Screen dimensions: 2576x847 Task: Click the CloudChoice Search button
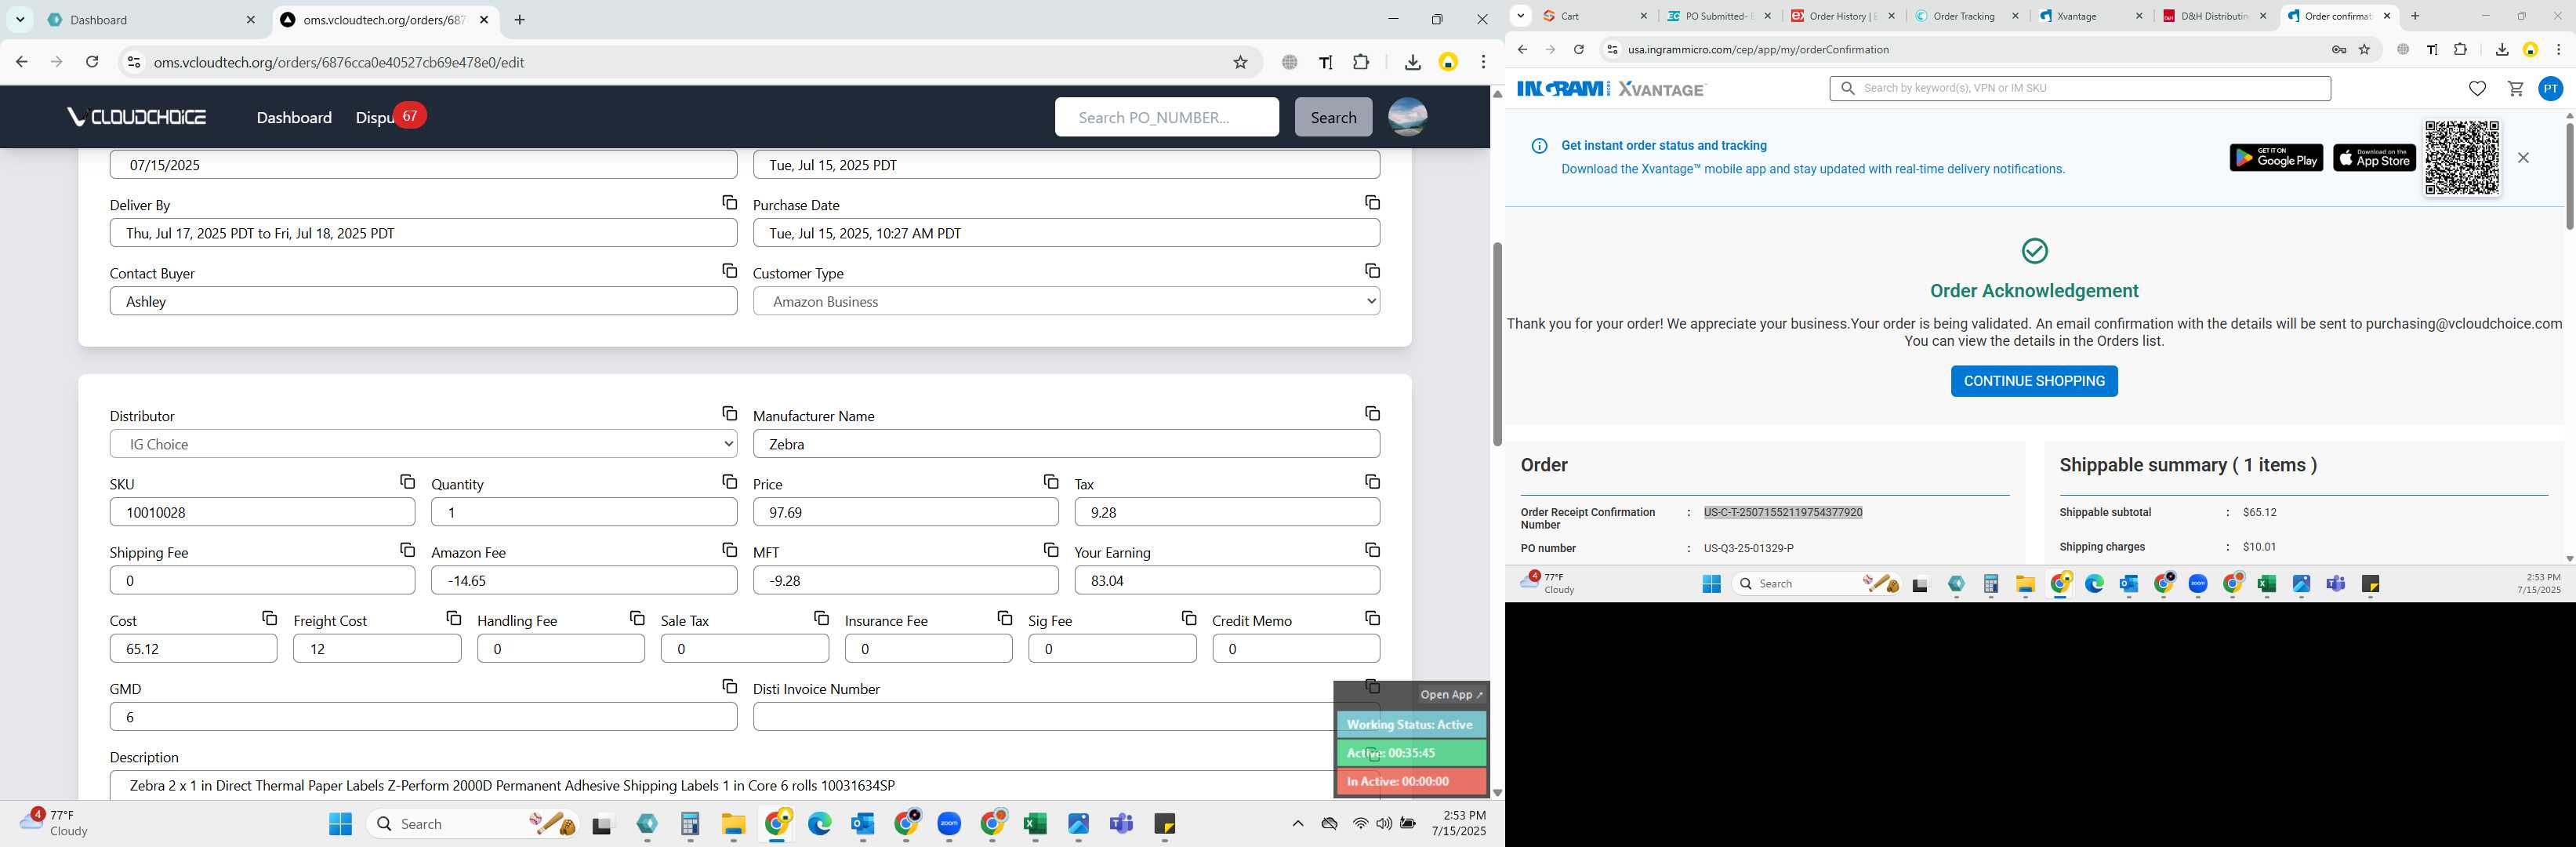pos(1333,117)
